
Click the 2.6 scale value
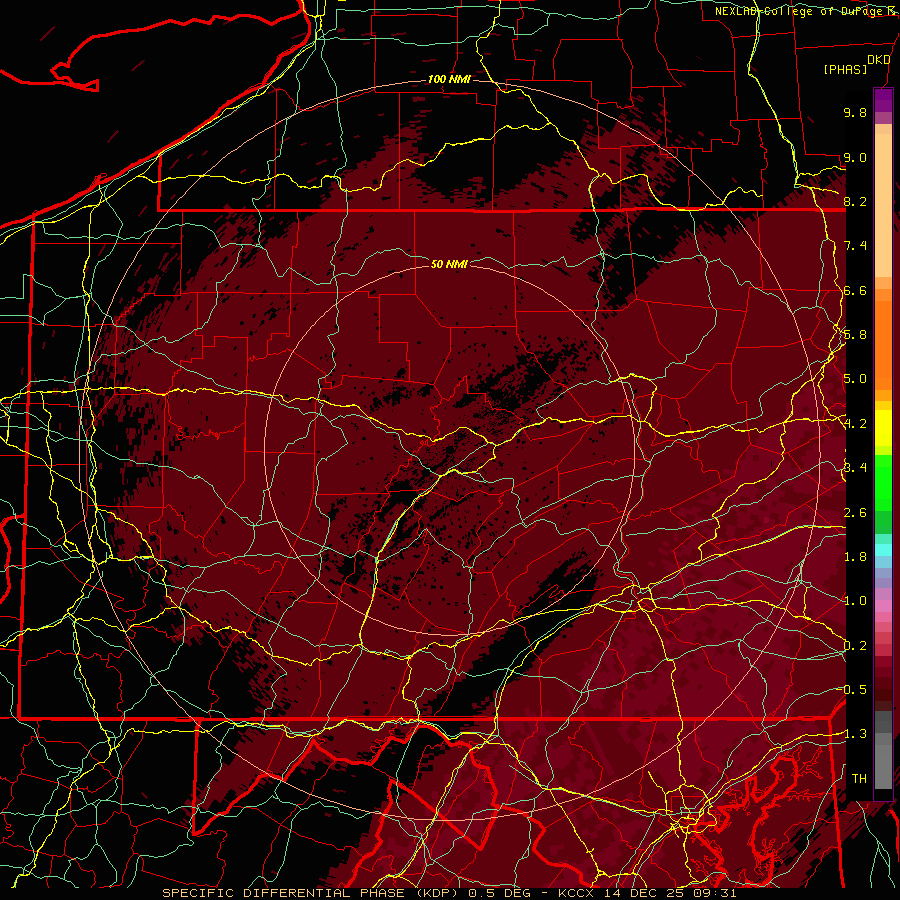(x=855, y=513)
